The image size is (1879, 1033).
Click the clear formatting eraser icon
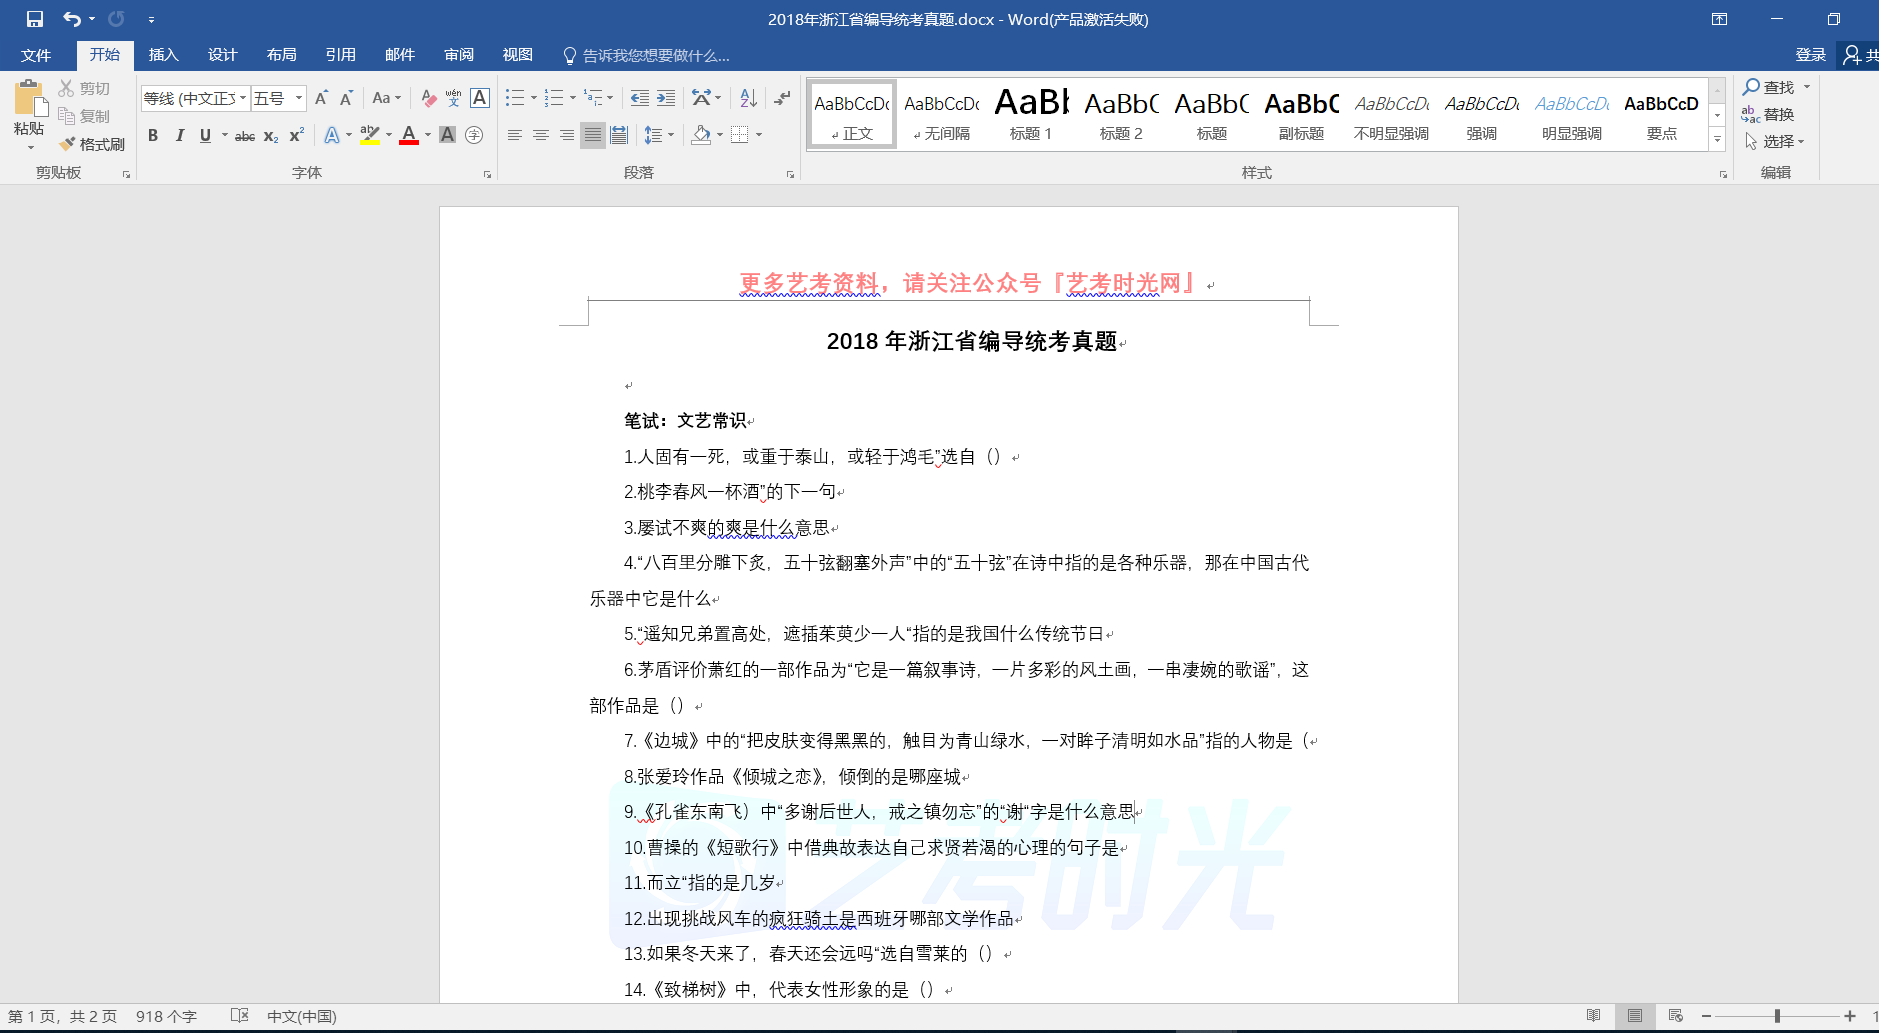click(x=428, y=98)
